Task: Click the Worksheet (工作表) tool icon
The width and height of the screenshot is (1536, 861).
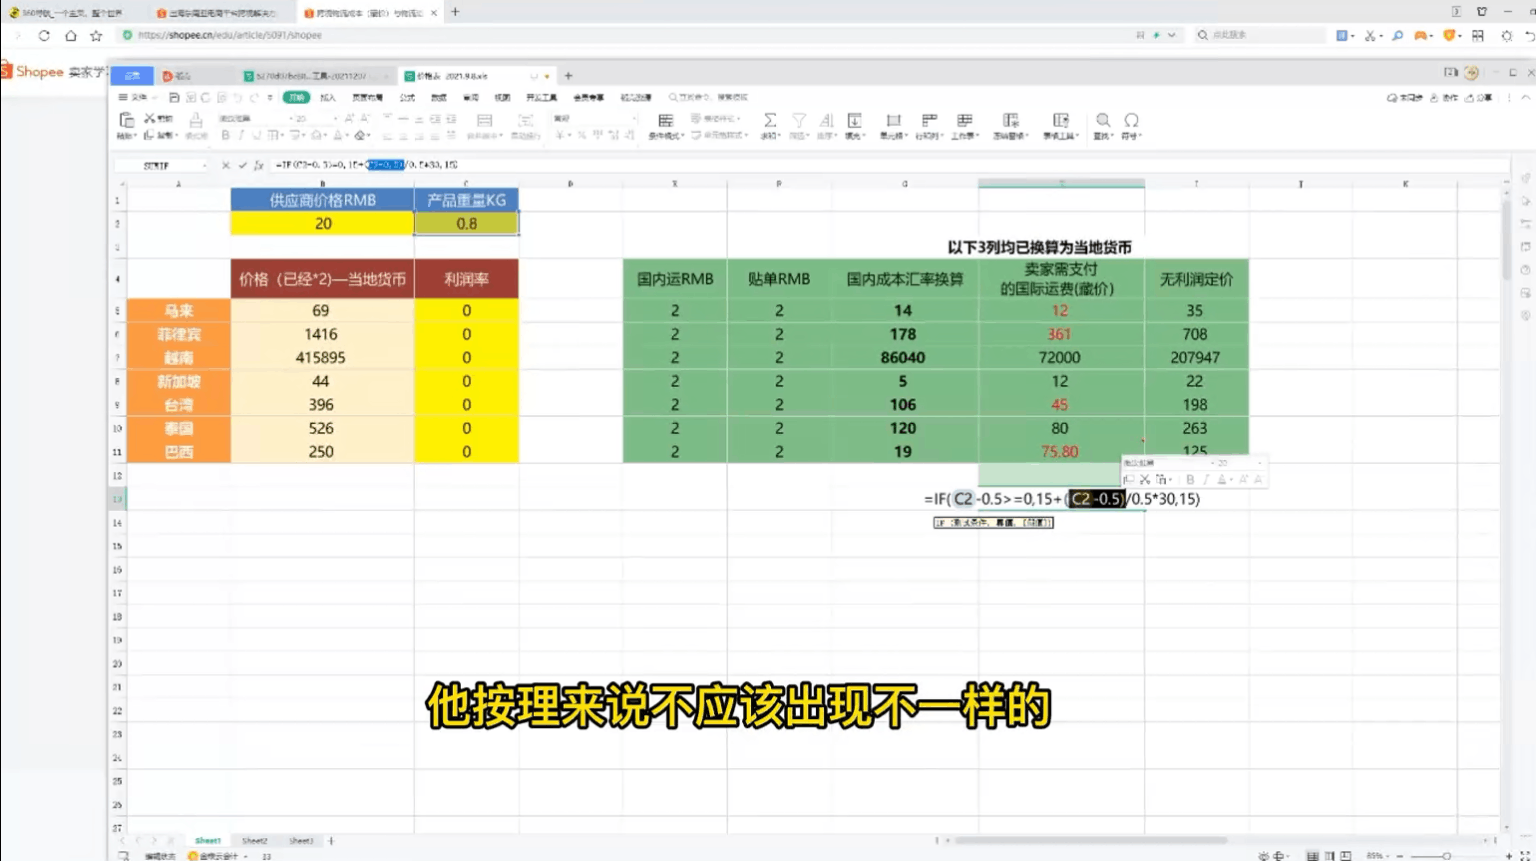Action: pos(964,120)
